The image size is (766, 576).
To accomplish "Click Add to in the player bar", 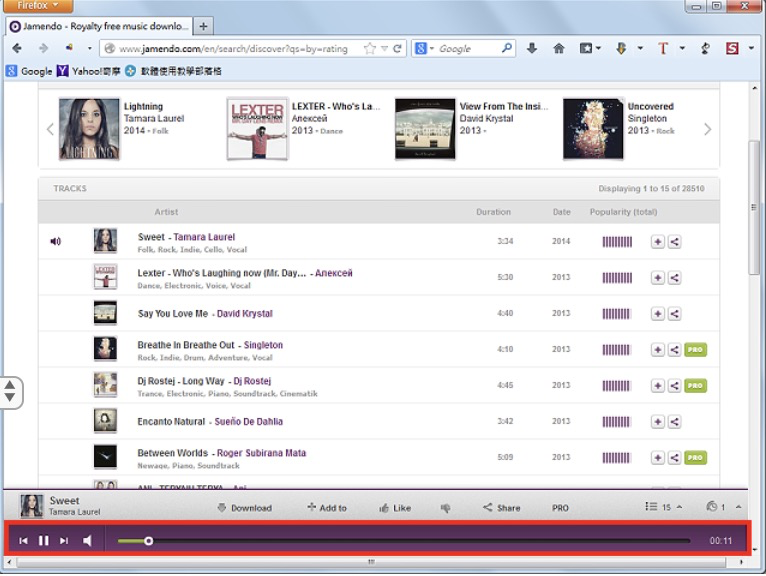I will (327, 508).
